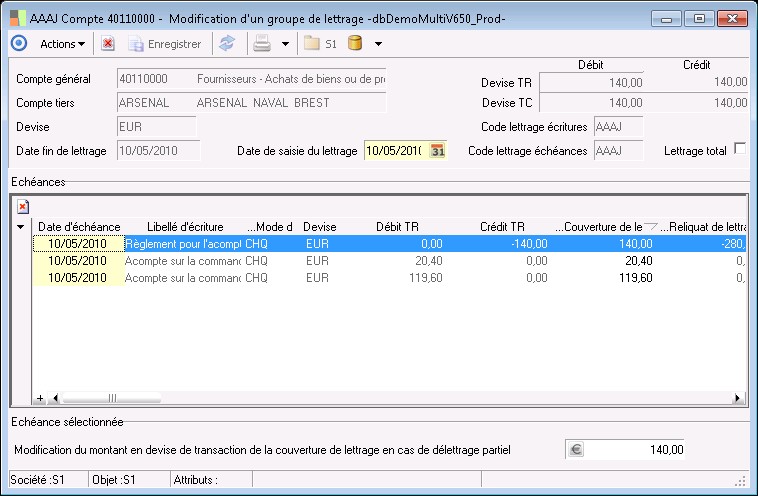Click the plus button at grid bottom
758x496 pixels.
[x=40, y=398]
